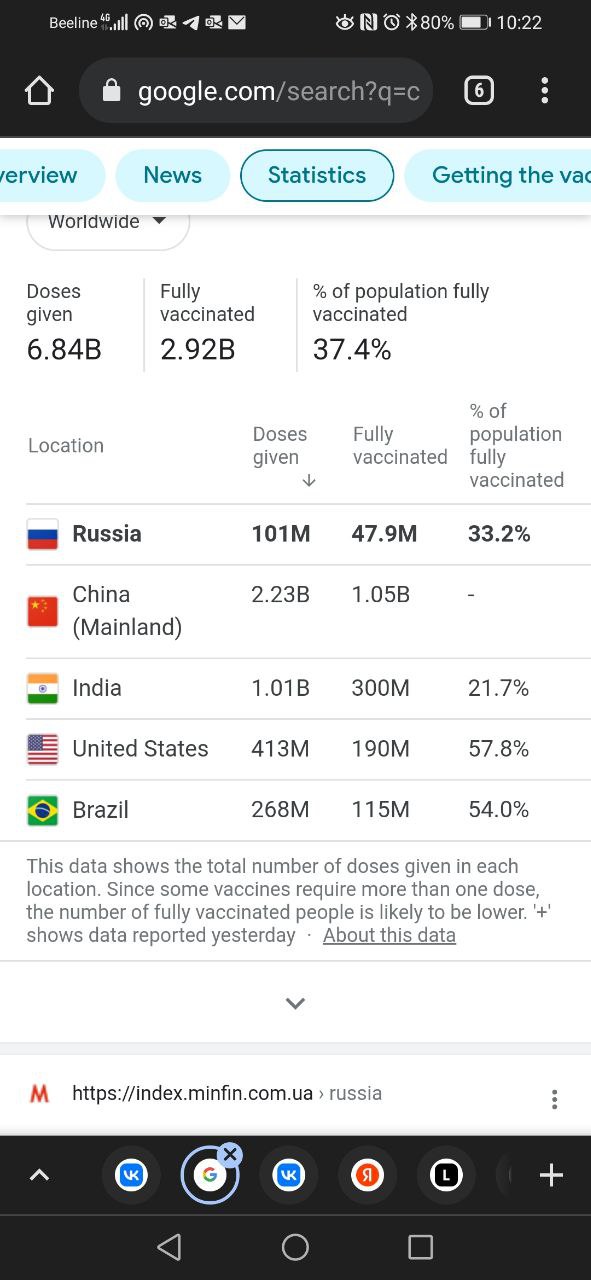Open minfin result three-dot options
This screenshot has height=1280, width=591.
coord(554,1100)
